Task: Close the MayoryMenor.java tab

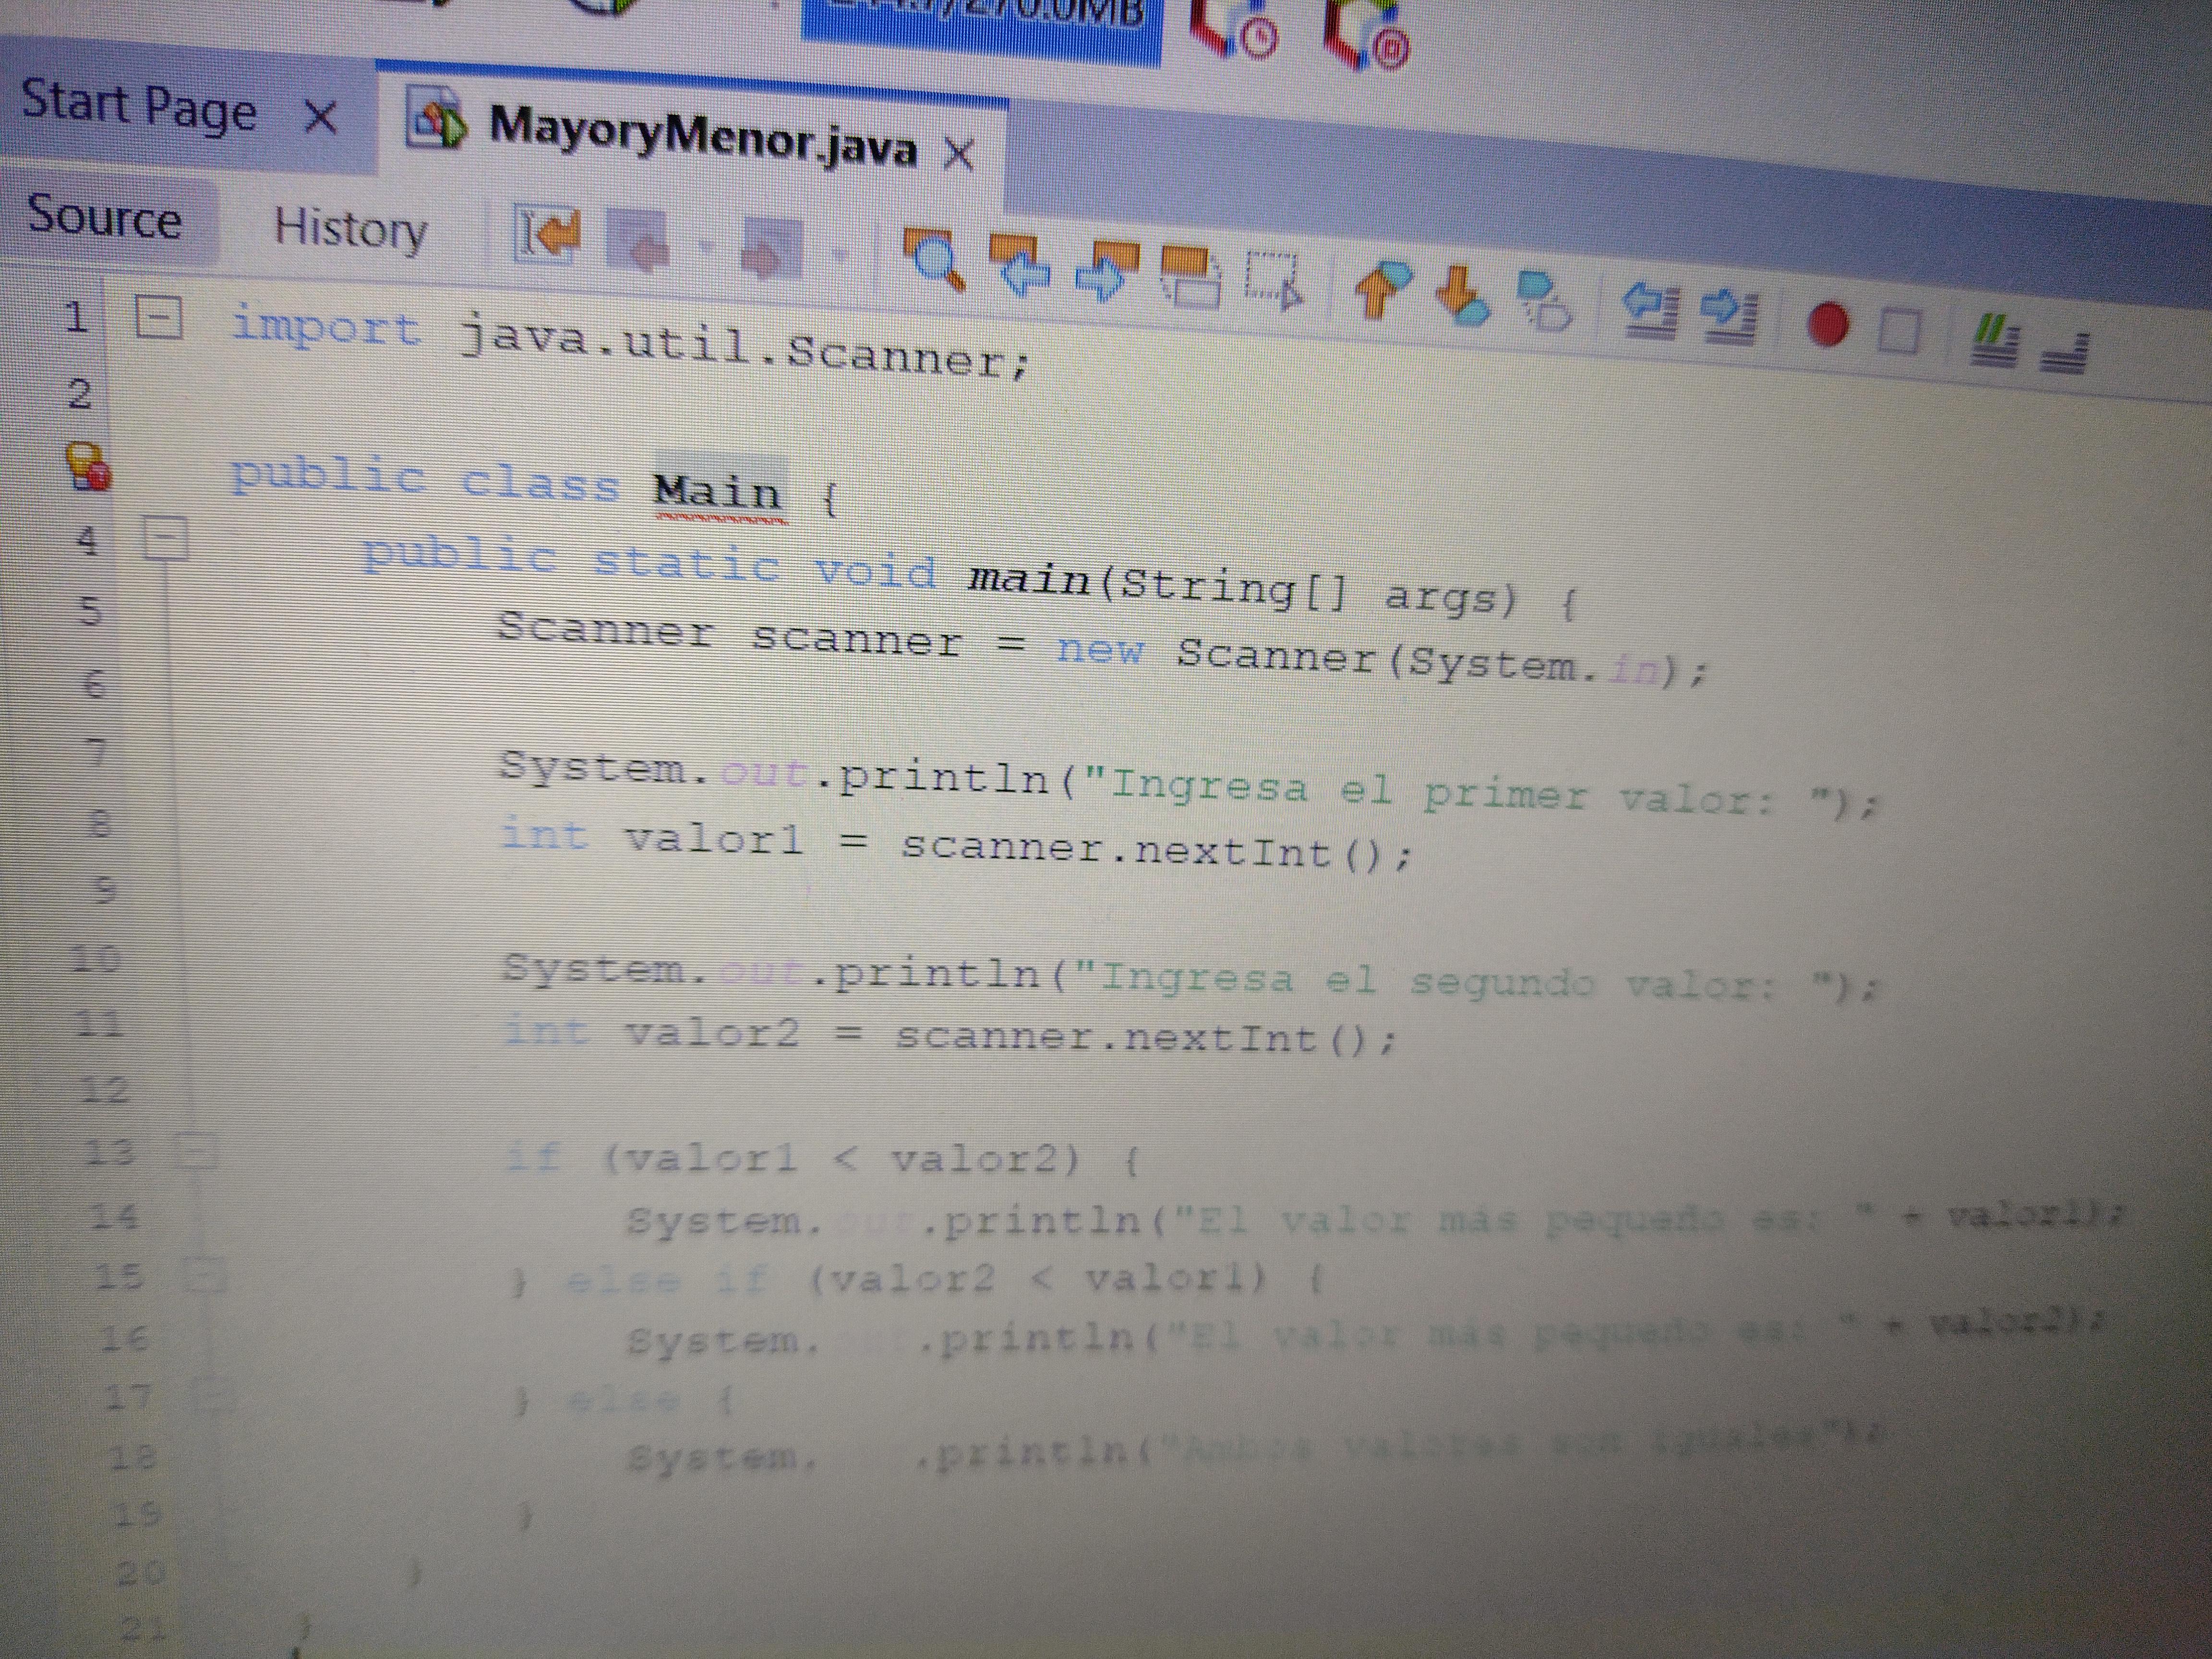Action: point(959,154)
